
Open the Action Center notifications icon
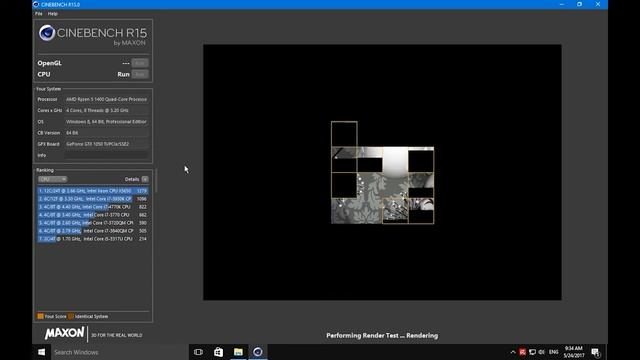tap(596, 352)
